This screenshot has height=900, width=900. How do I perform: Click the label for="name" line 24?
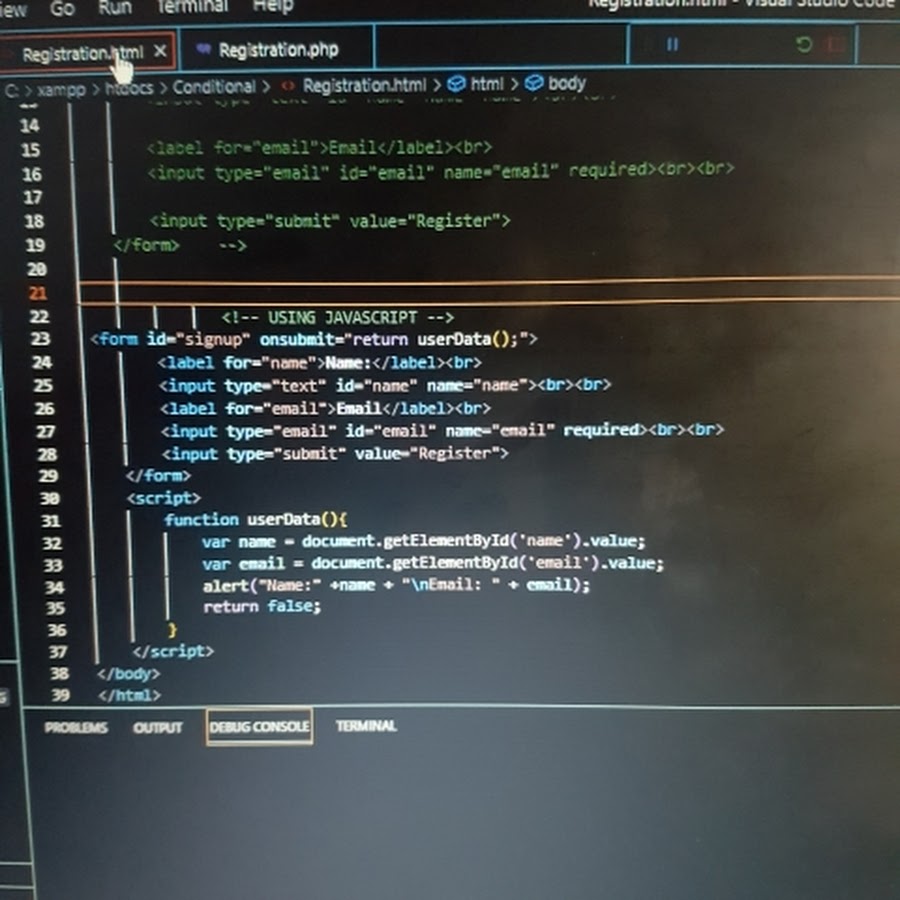pyautogui.click(x=320, y=363)
